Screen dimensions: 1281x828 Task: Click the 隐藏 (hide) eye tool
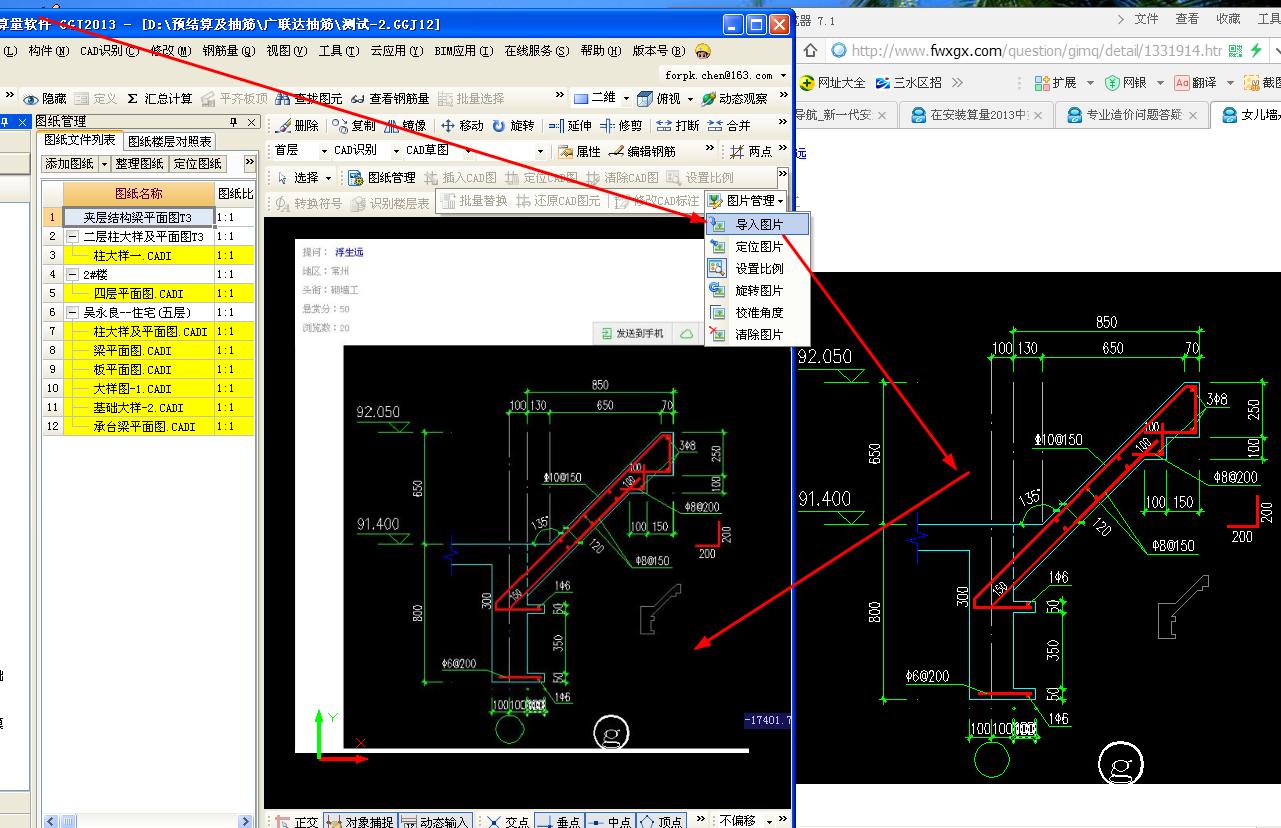click(x=45, y=98)
